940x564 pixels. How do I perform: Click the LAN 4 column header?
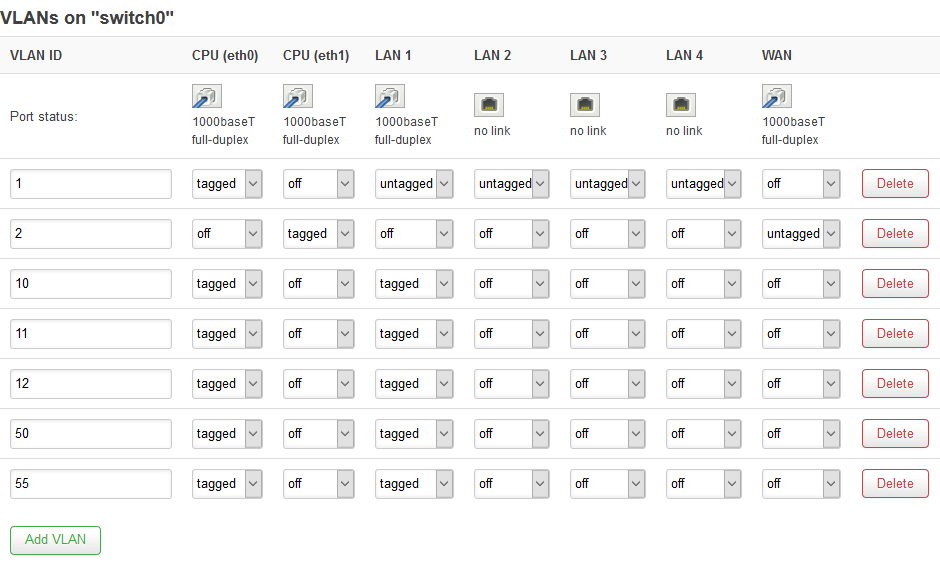click(685, 56)
